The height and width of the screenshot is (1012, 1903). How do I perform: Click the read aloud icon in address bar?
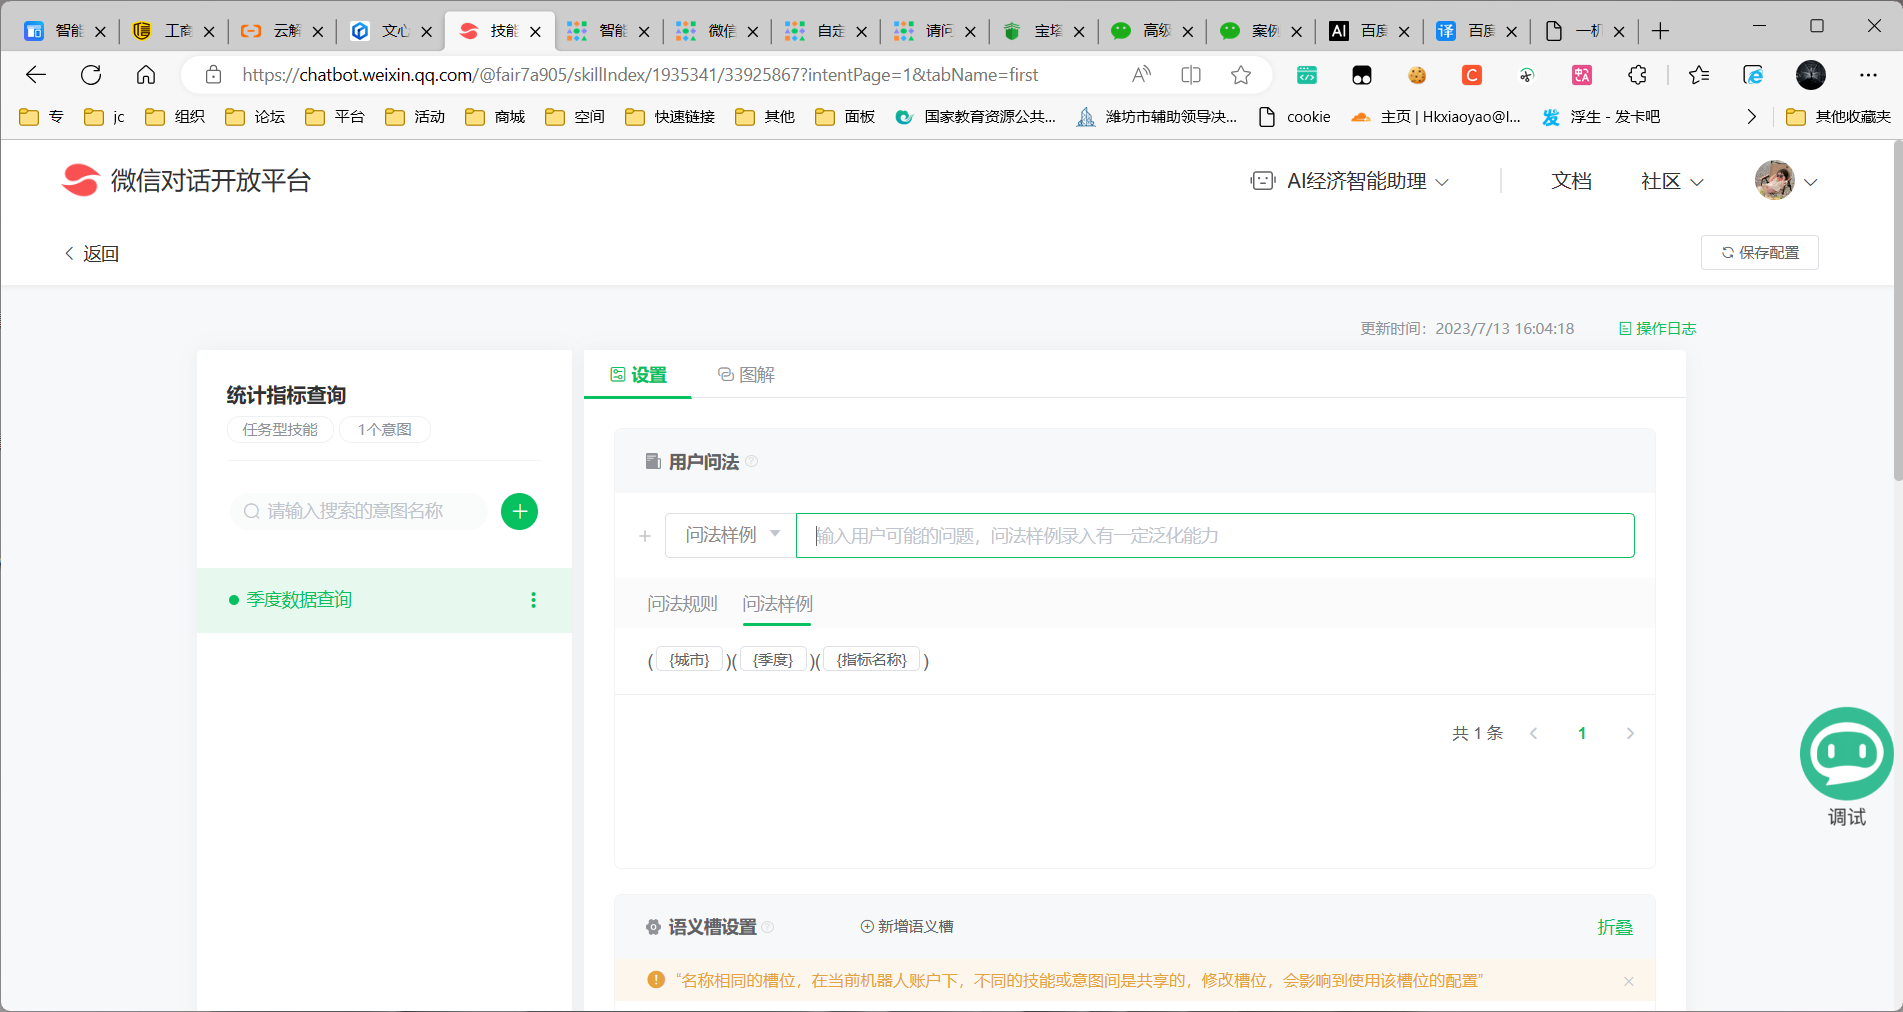point(1141,75)
